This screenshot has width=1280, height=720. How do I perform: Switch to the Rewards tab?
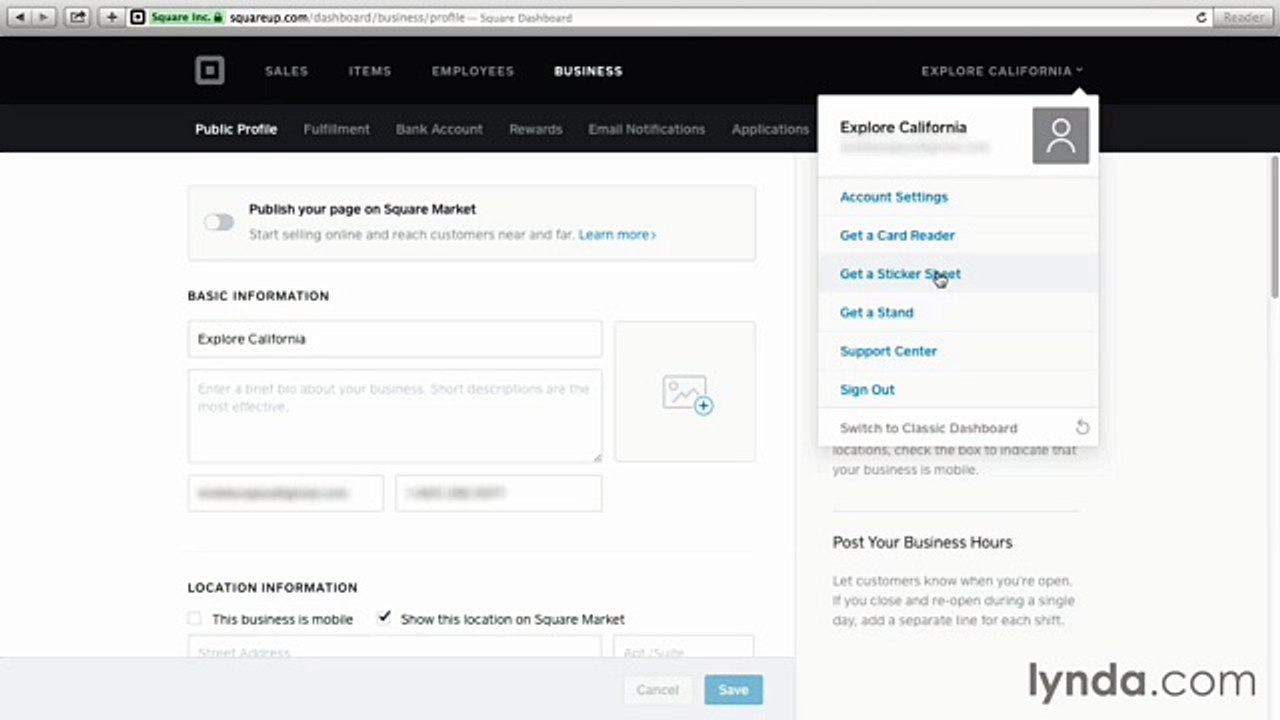(x=535, y=129)
